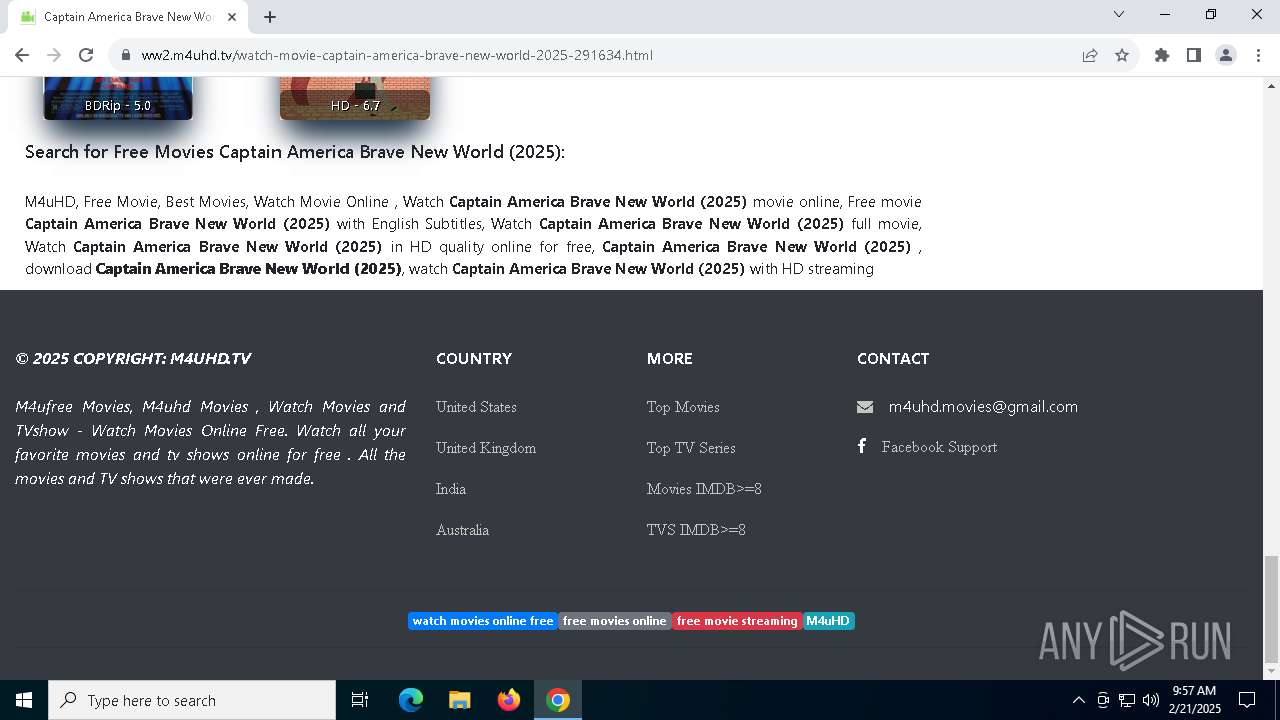Open File Explorer from taskbar

[459, 700]
